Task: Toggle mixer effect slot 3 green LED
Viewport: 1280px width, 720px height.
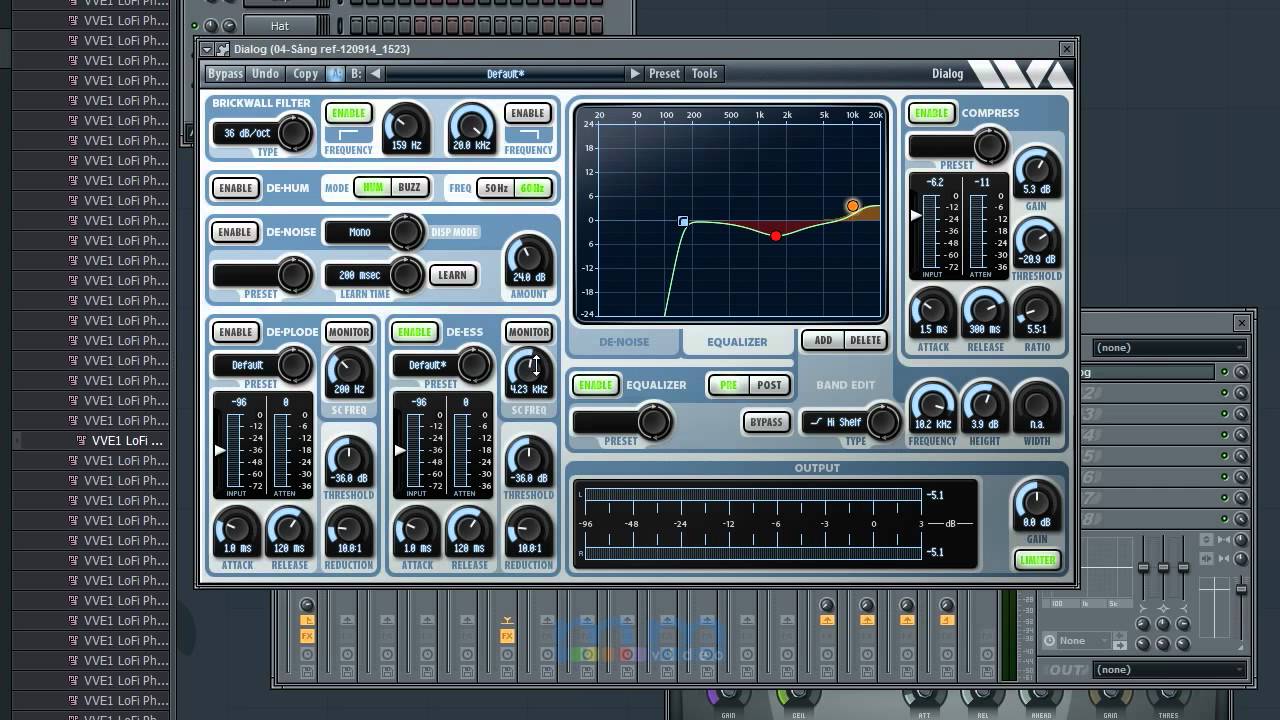Action: click(1224, 414)
